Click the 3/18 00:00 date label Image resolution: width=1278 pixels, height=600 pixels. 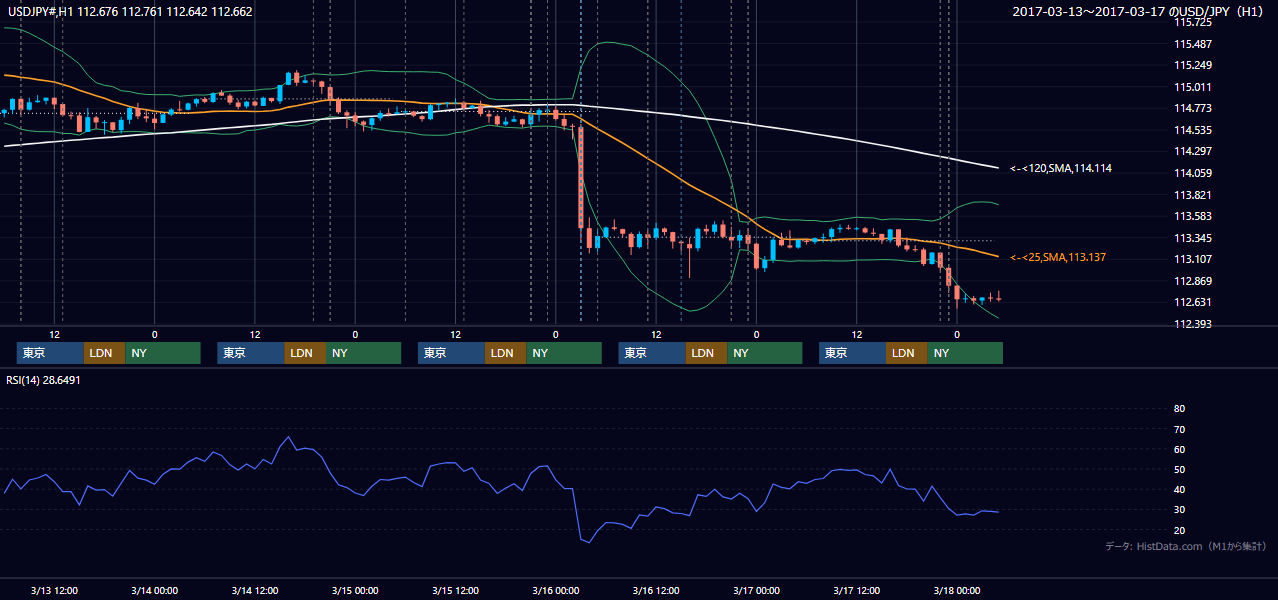pyautogui.click(x=956, y=590)
